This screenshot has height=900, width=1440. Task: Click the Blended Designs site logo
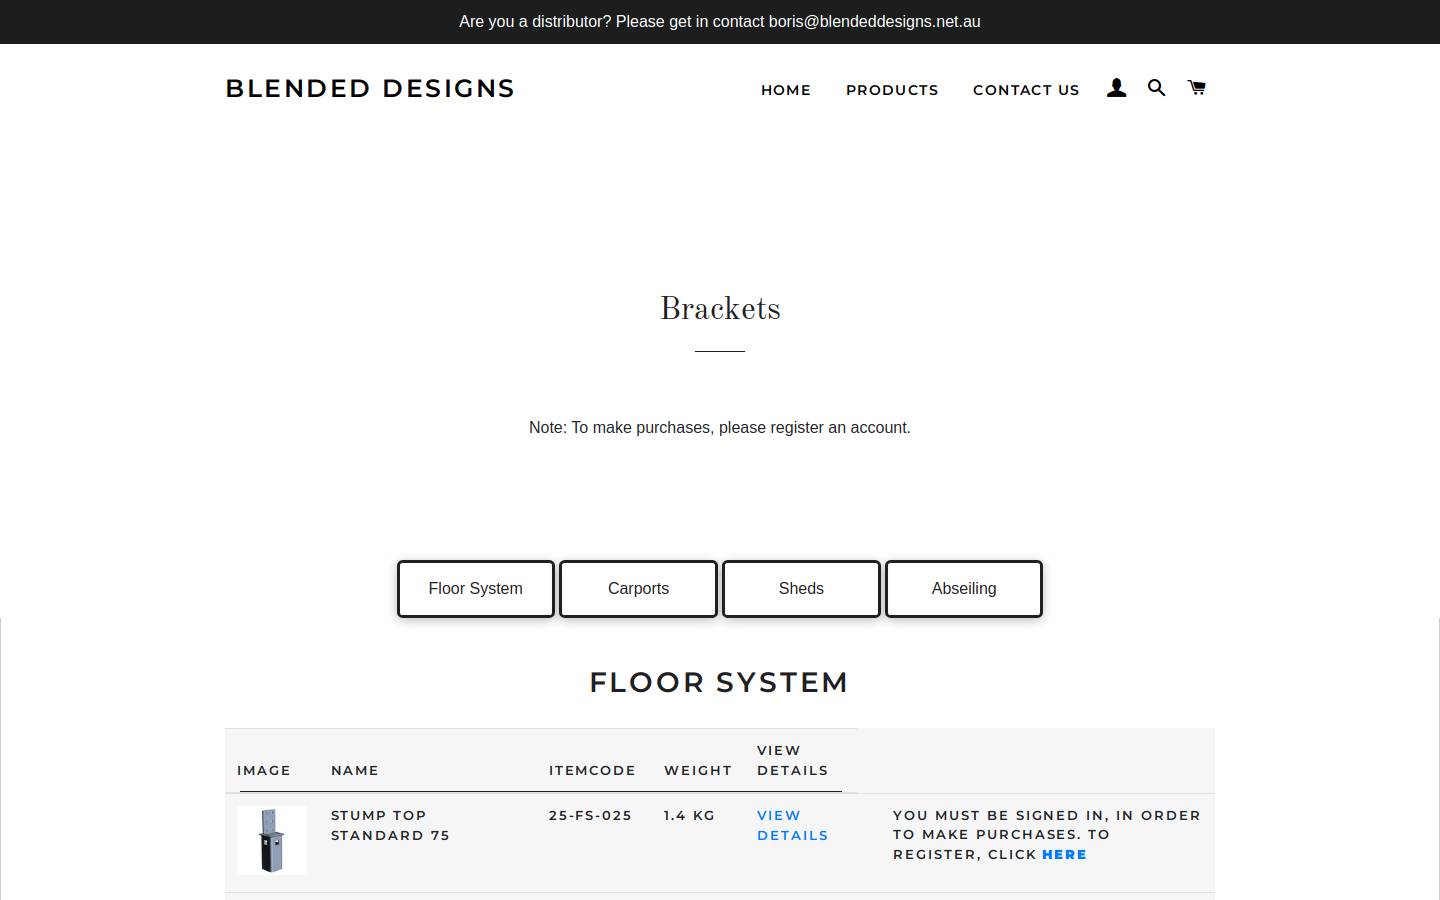370,88
